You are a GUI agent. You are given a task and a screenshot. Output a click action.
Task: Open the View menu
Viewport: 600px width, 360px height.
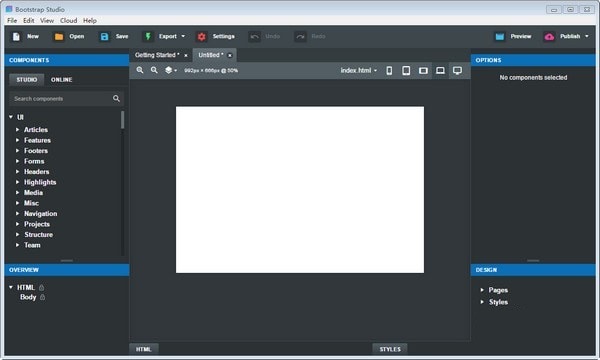tap(47, 21)
